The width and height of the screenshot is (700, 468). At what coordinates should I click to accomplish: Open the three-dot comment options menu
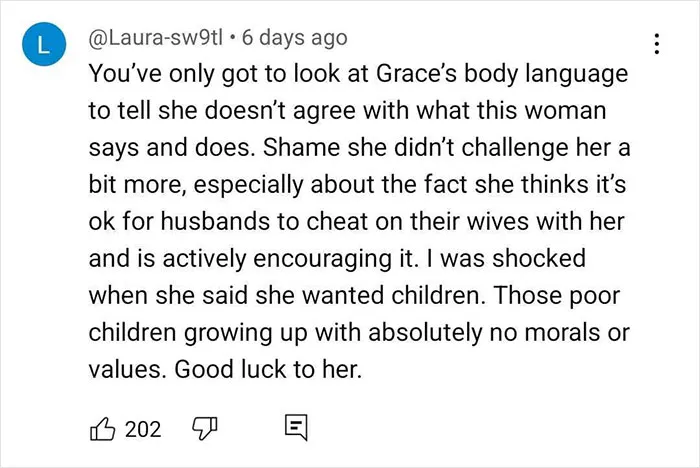click(656, 44)
